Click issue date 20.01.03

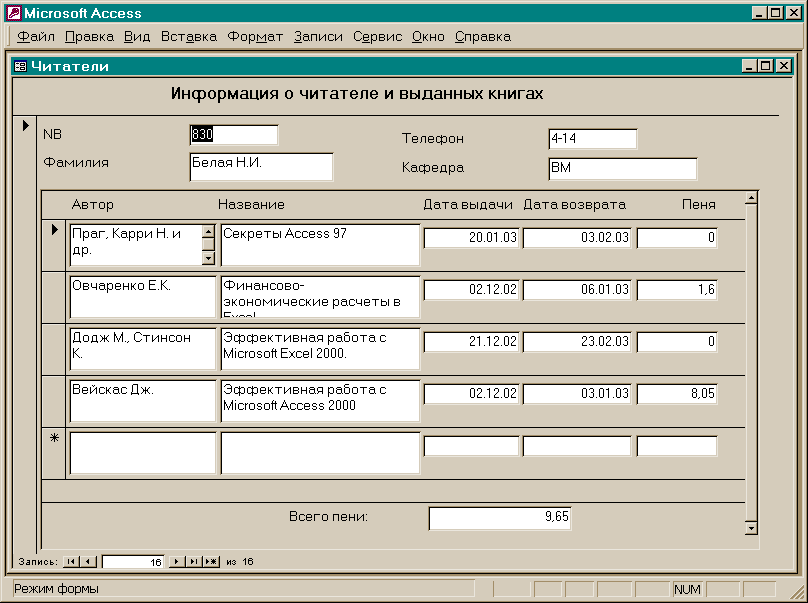(471, 238)
